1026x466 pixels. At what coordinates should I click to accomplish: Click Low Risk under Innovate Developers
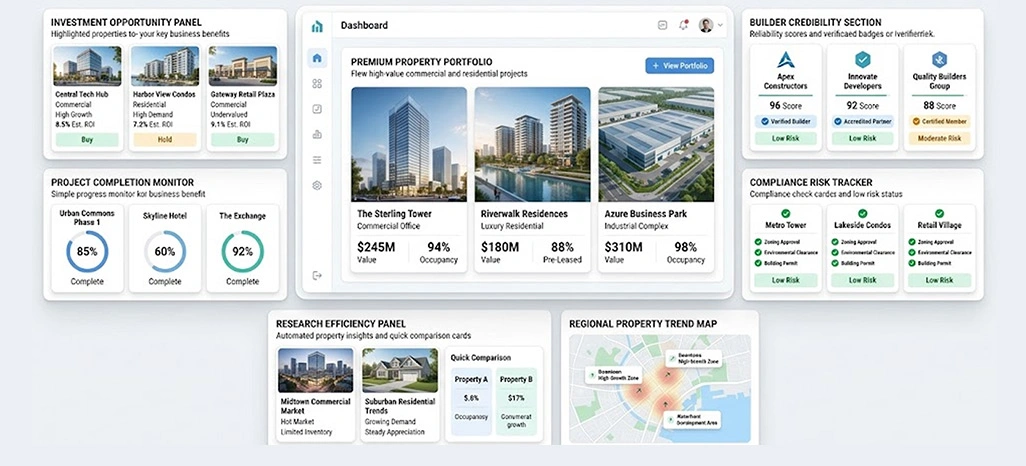tap(862, 138)
